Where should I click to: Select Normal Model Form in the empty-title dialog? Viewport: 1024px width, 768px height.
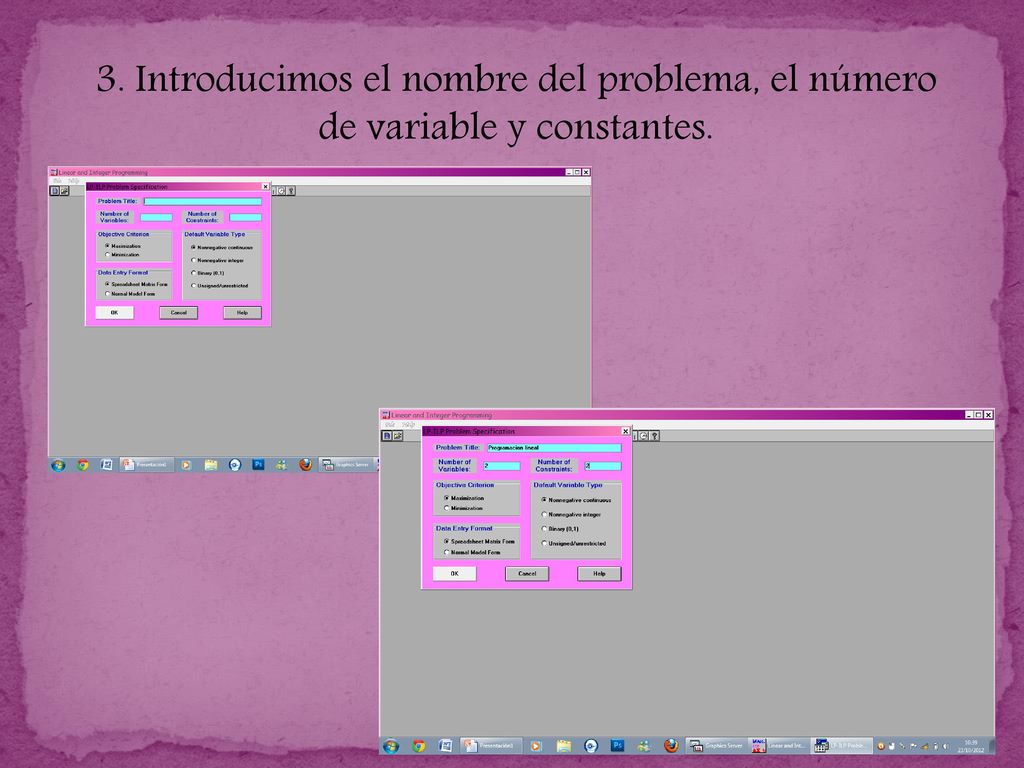click(x=131, y=294)
